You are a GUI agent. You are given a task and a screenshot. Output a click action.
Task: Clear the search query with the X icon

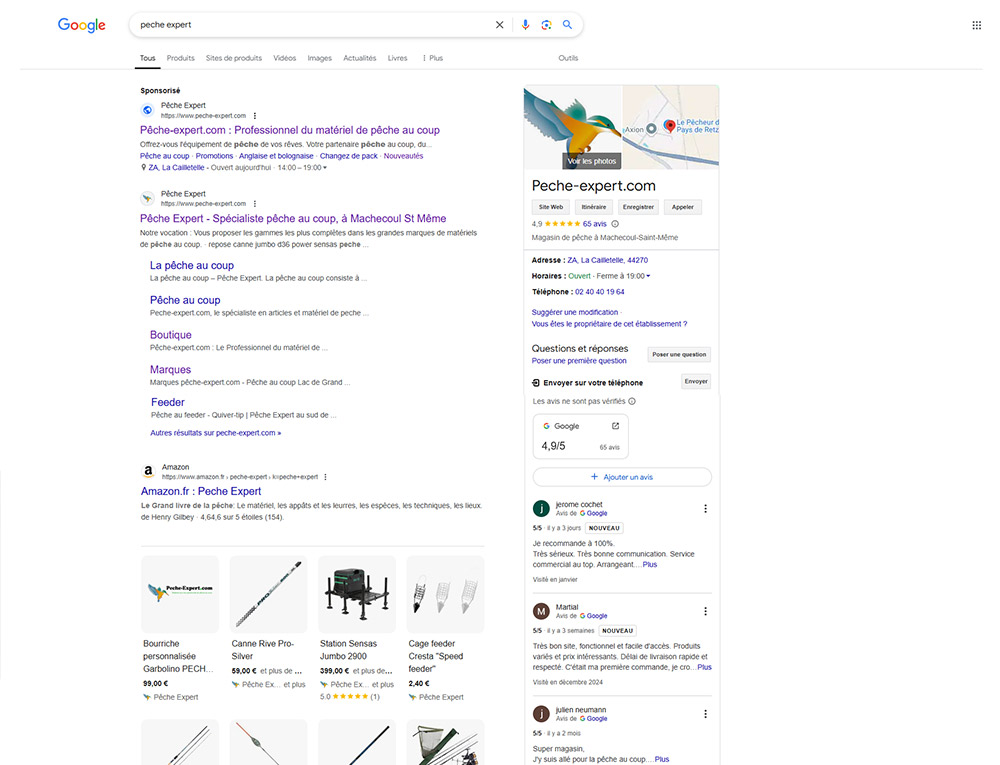499,25
